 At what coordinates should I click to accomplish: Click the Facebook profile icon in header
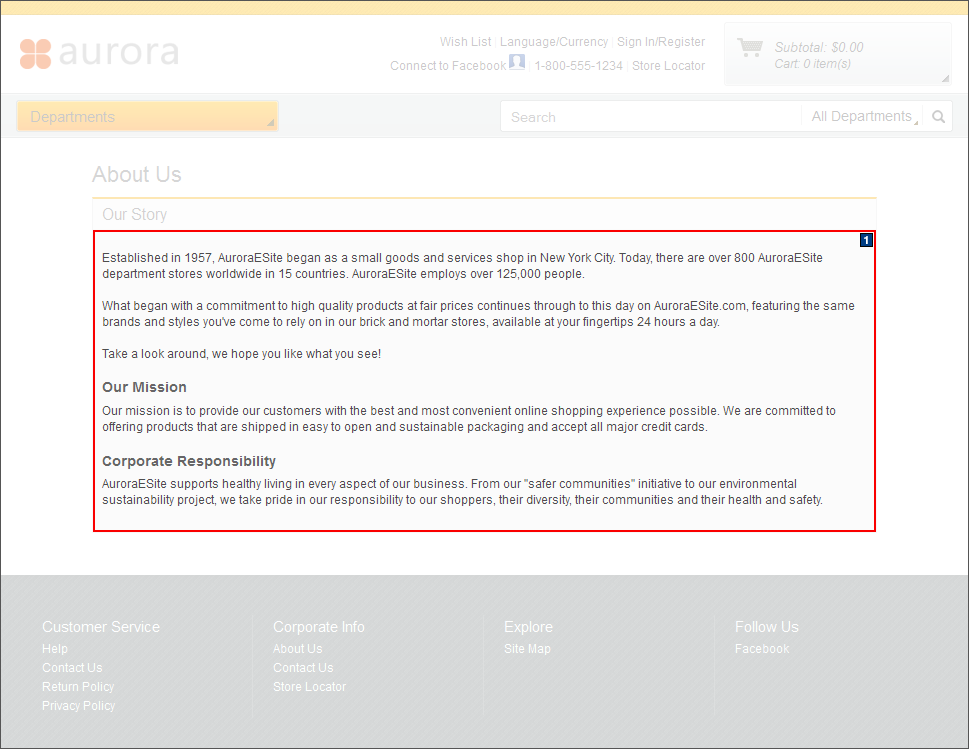pos(517,62)
